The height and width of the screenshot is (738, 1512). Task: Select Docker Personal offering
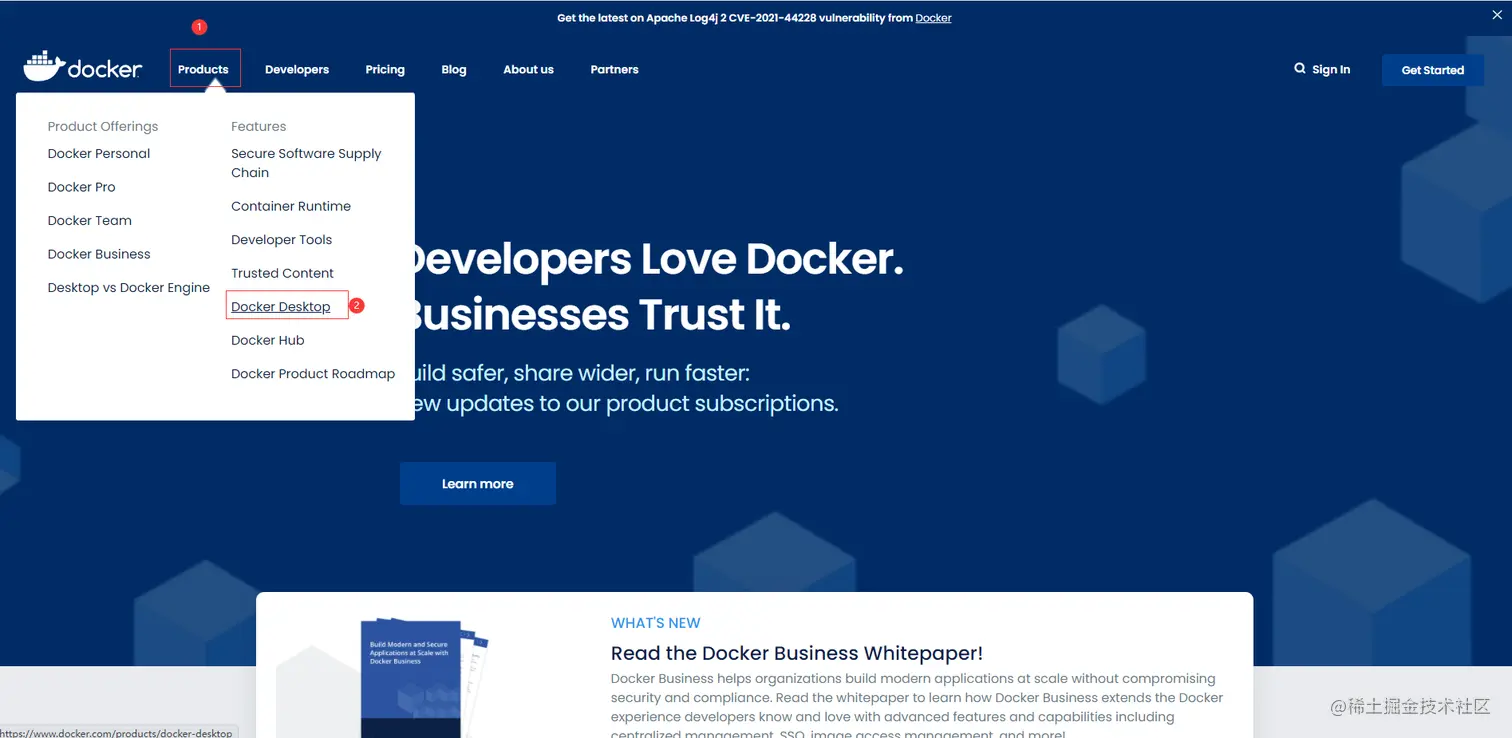tap(99, 153)
